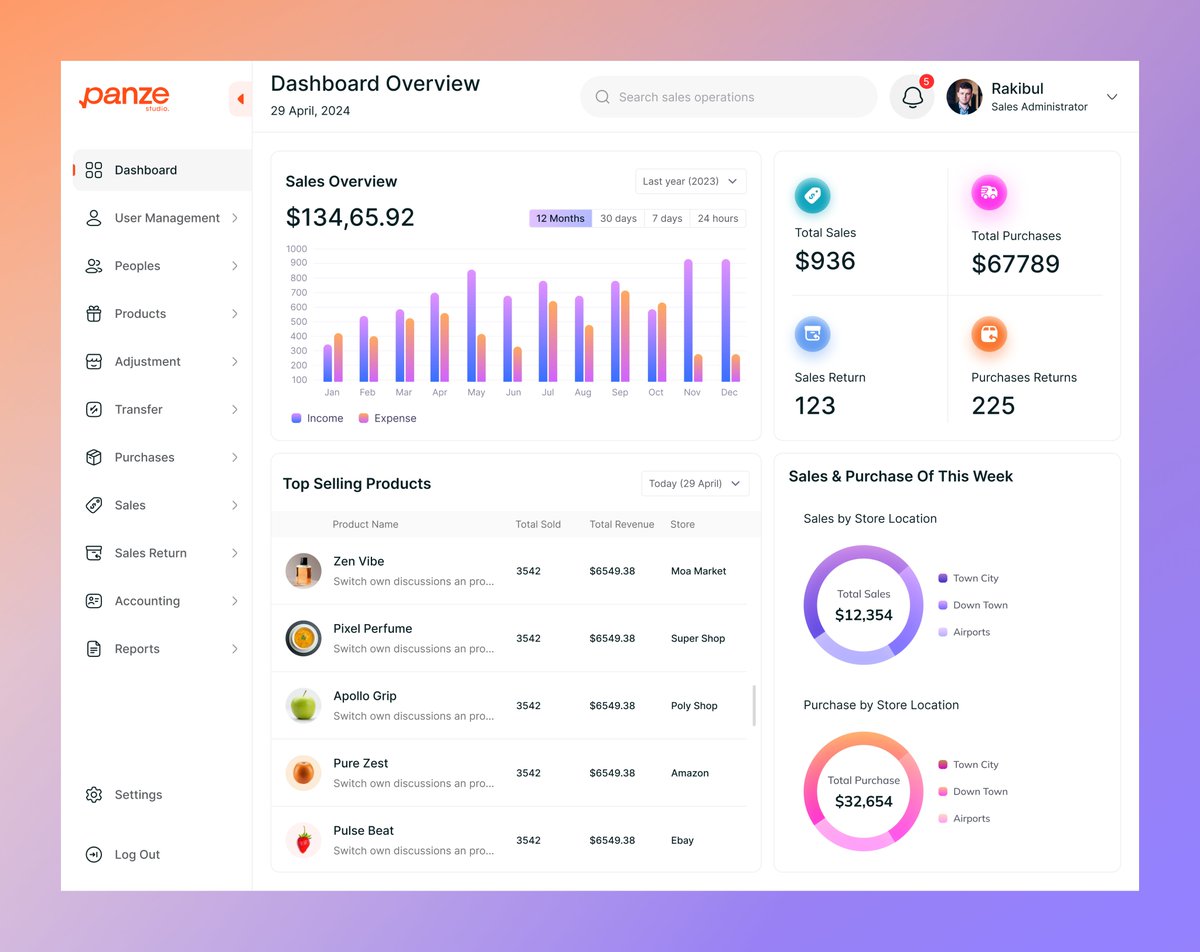Click inside the sales operations search field
Screen dimensions: 1200x952
pyautogui.click(x=728, y=96)
